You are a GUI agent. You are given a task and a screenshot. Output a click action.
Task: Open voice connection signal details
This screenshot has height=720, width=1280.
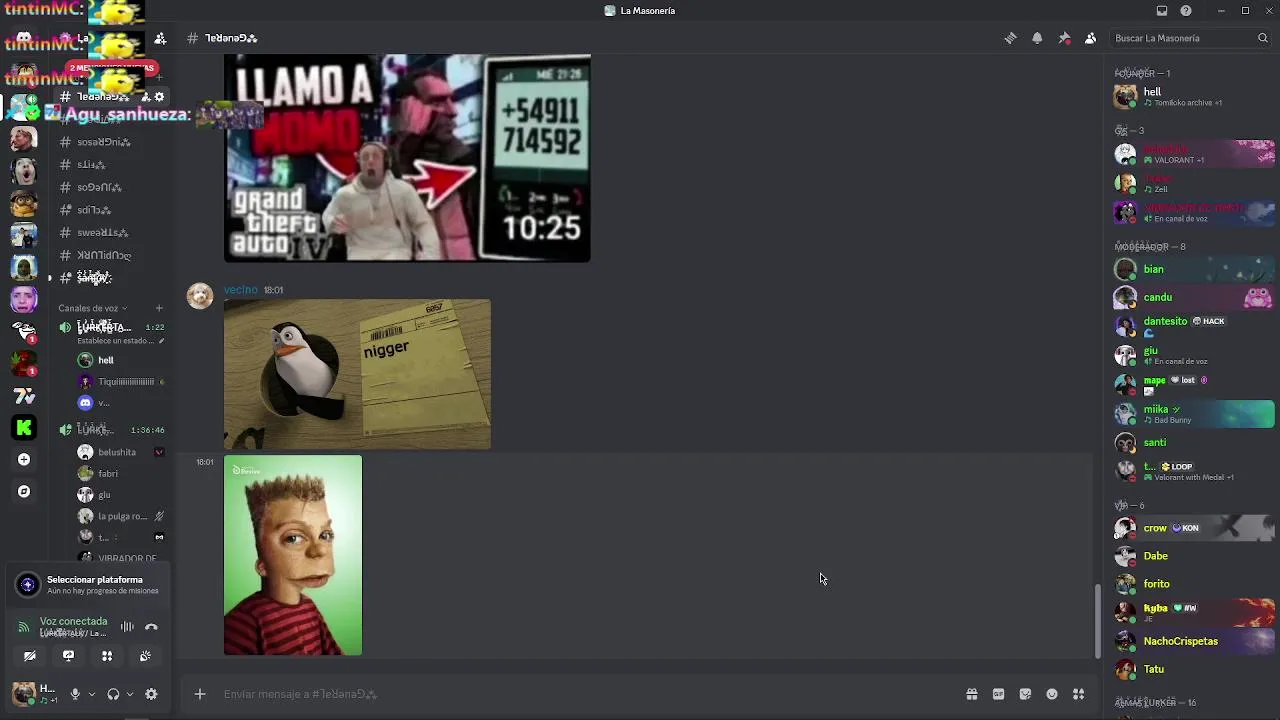pyautogui.click(x=24, y=627)
